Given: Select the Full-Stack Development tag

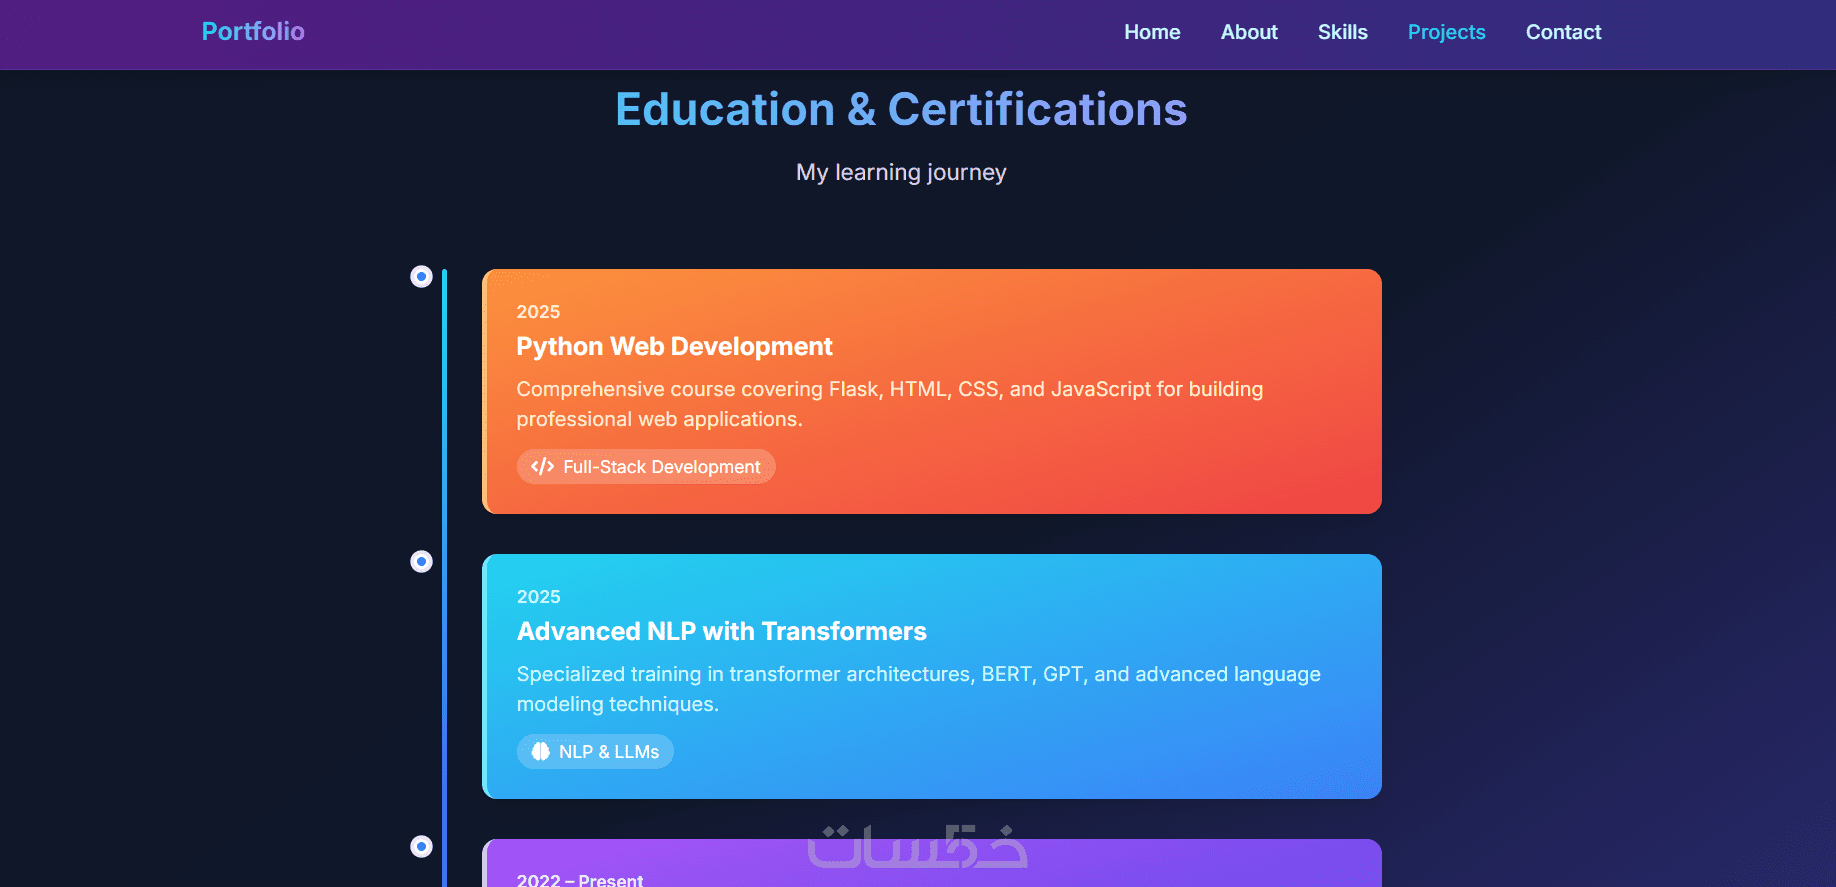Looking at the screenshot, I should click(646, 467).
